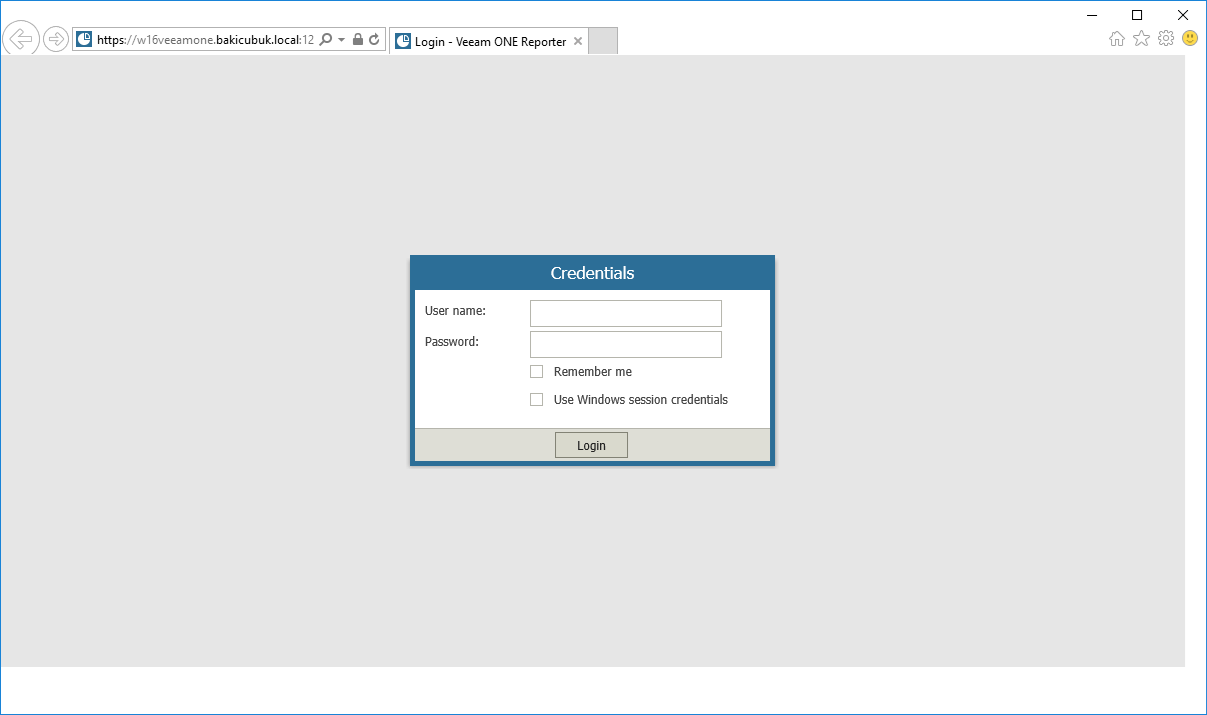
Task: Open browser Tools gear menu
Action: click(x=1166, y=39)
